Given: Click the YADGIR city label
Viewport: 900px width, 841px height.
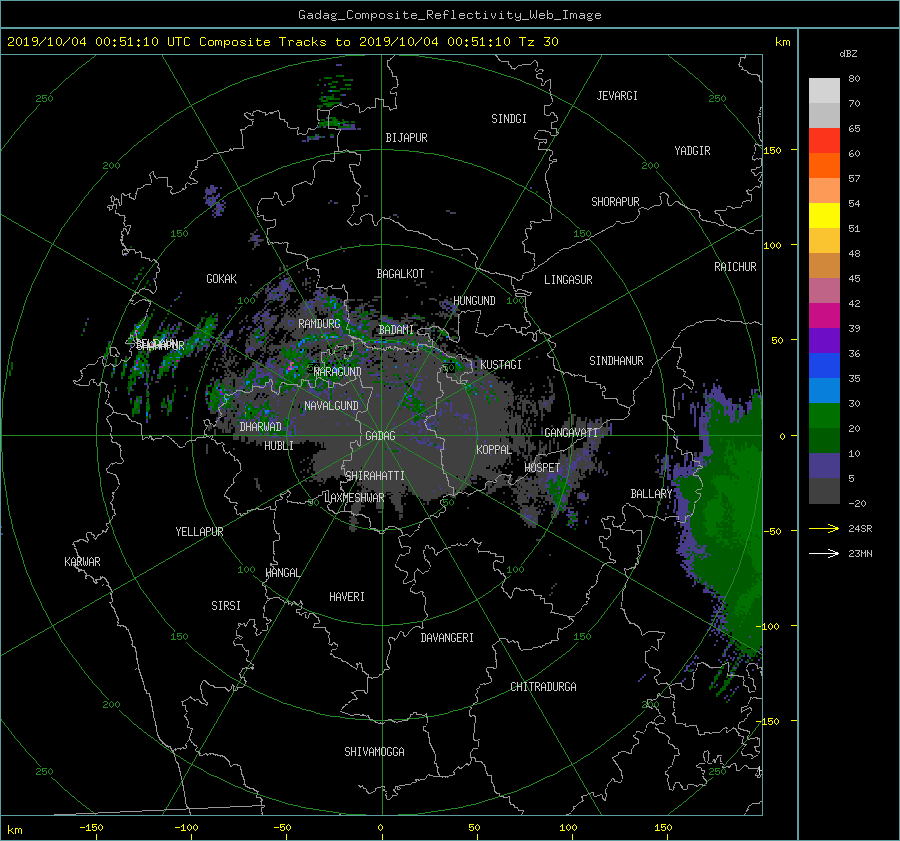Looking at the screenshot, I should pyautogui.click(x=692, y=151).
